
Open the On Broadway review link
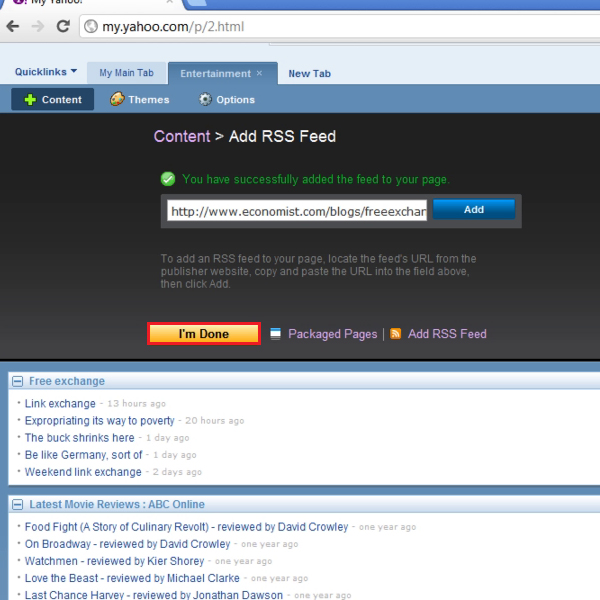pyautogui.click(x=127, y=544)
